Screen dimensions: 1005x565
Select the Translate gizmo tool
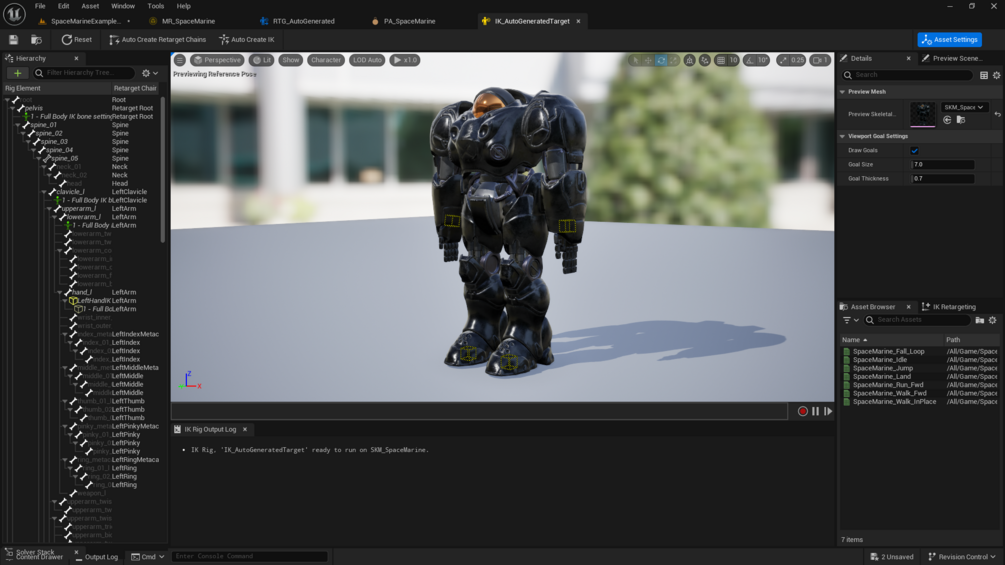click(x=648, y=60)
